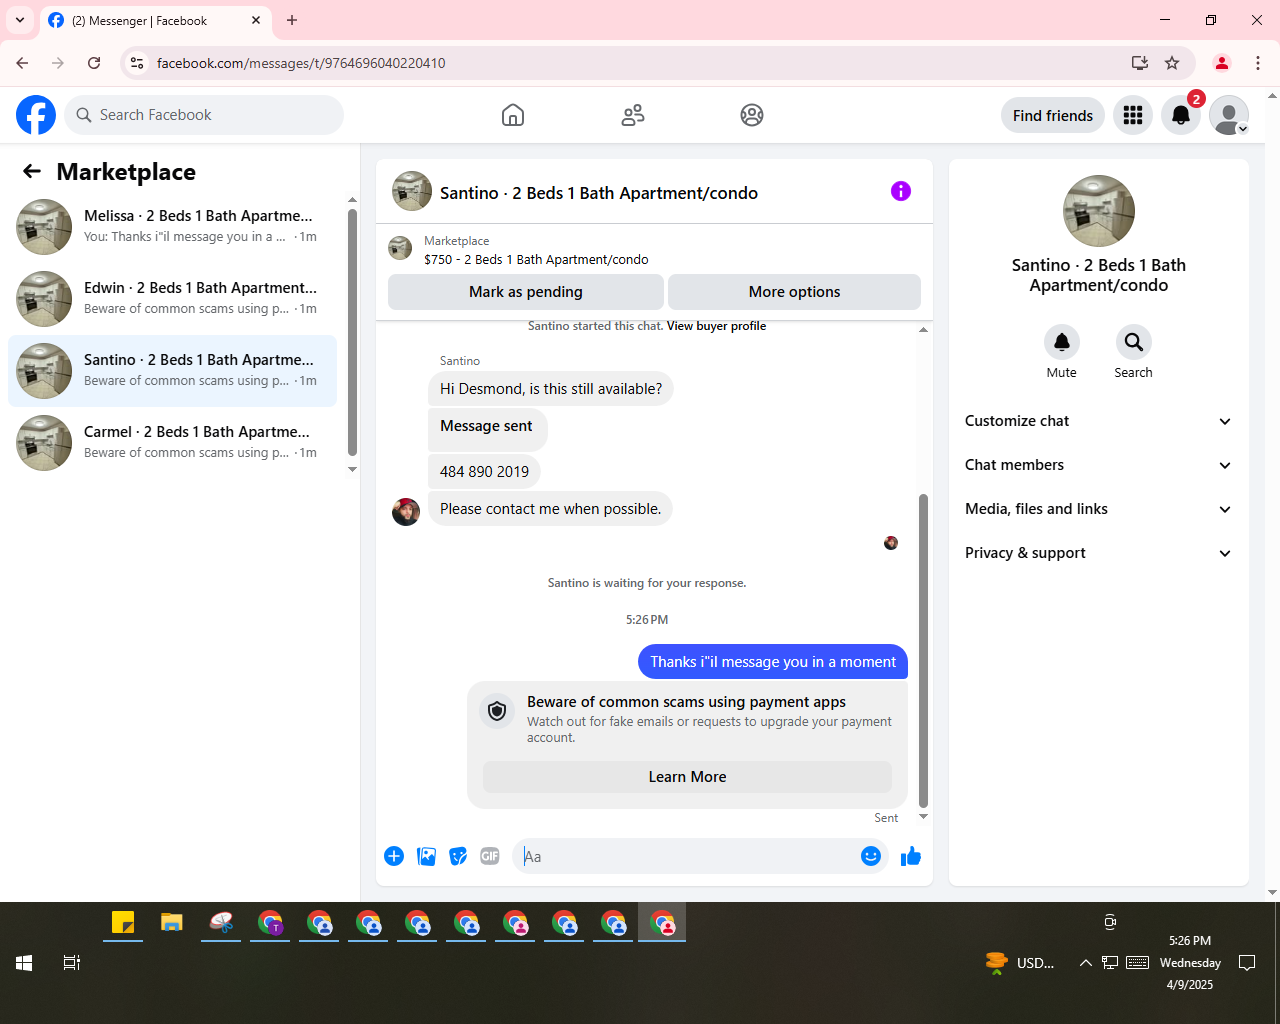Select the Santino conversation in the list
This screenshot has width=1280, height=1024.
(x=172, y=371)
